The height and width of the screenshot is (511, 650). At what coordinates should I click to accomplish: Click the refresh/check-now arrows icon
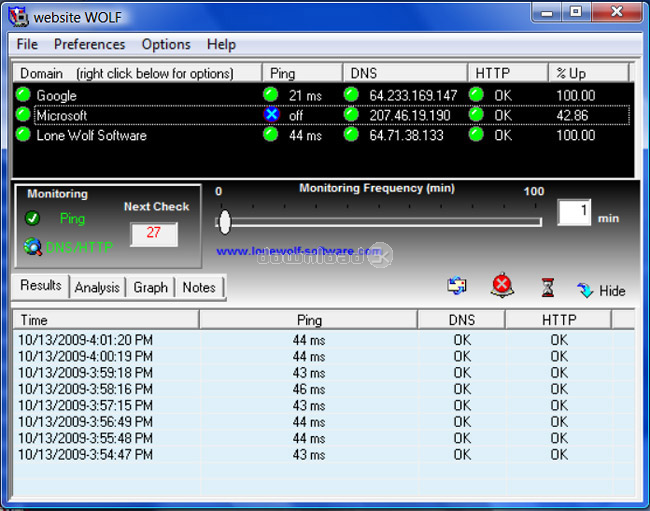[x=457, y=286]
